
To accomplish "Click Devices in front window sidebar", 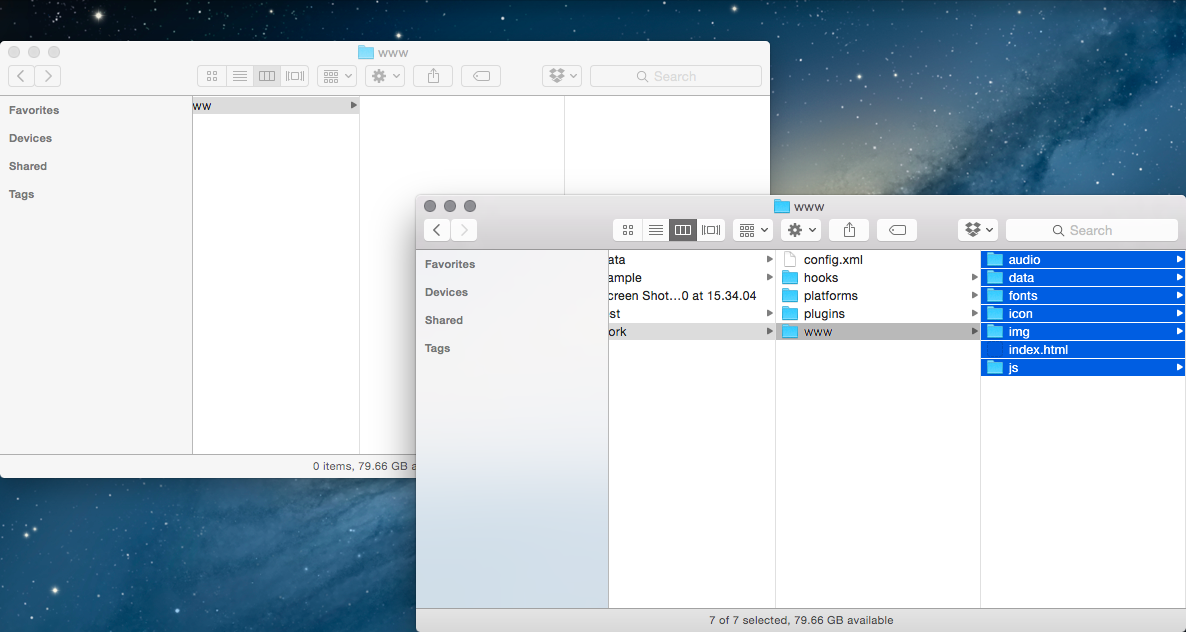I will point(446,292).
